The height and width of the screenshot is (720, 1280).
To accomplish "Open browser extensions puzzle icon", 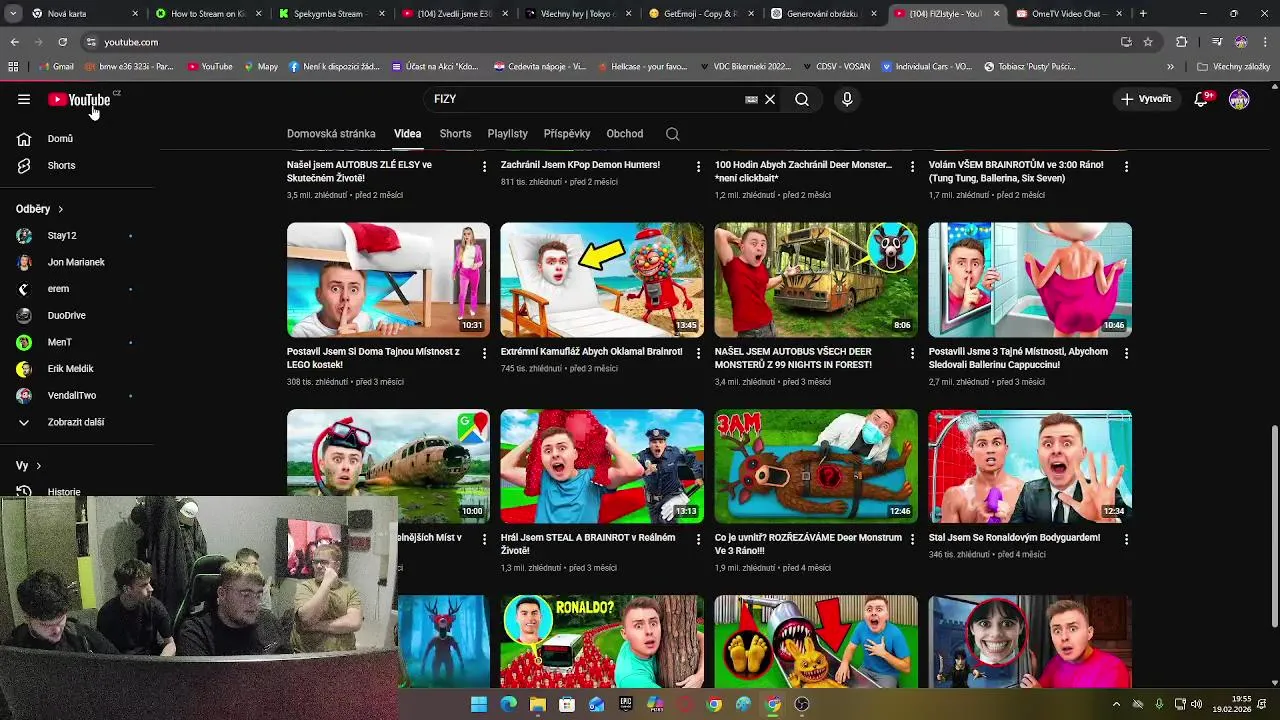I will pyautogui.click(x=1182, y=42).
